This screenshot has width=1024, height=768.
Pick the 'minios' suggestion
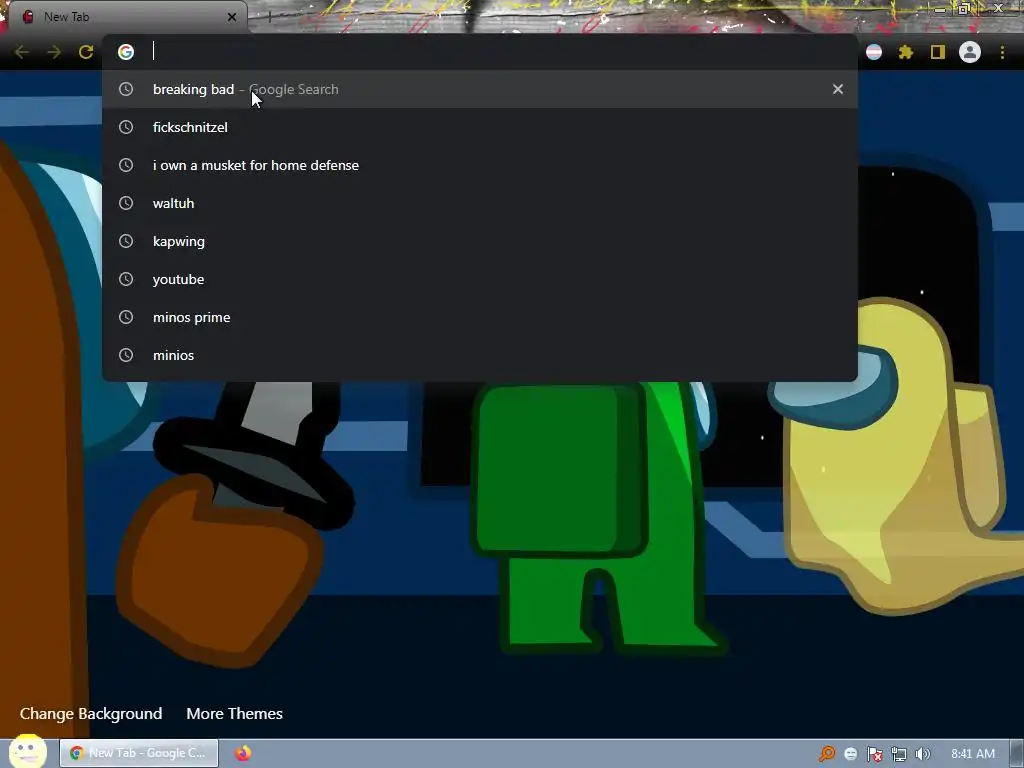[480, 355]
